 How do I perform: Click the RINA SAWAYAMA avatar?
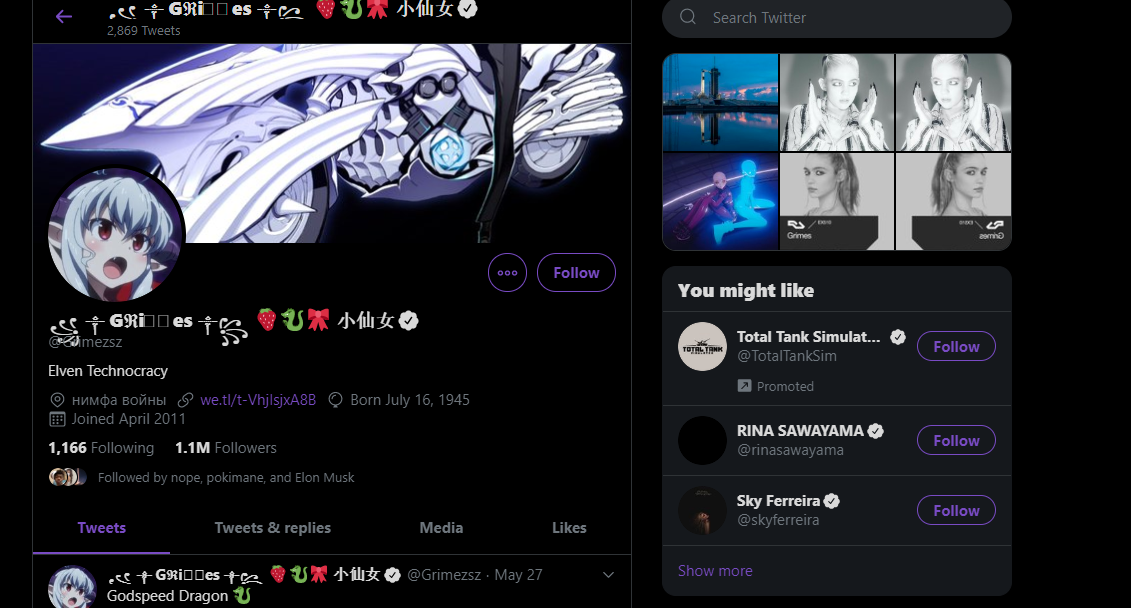tap(702, 440)
